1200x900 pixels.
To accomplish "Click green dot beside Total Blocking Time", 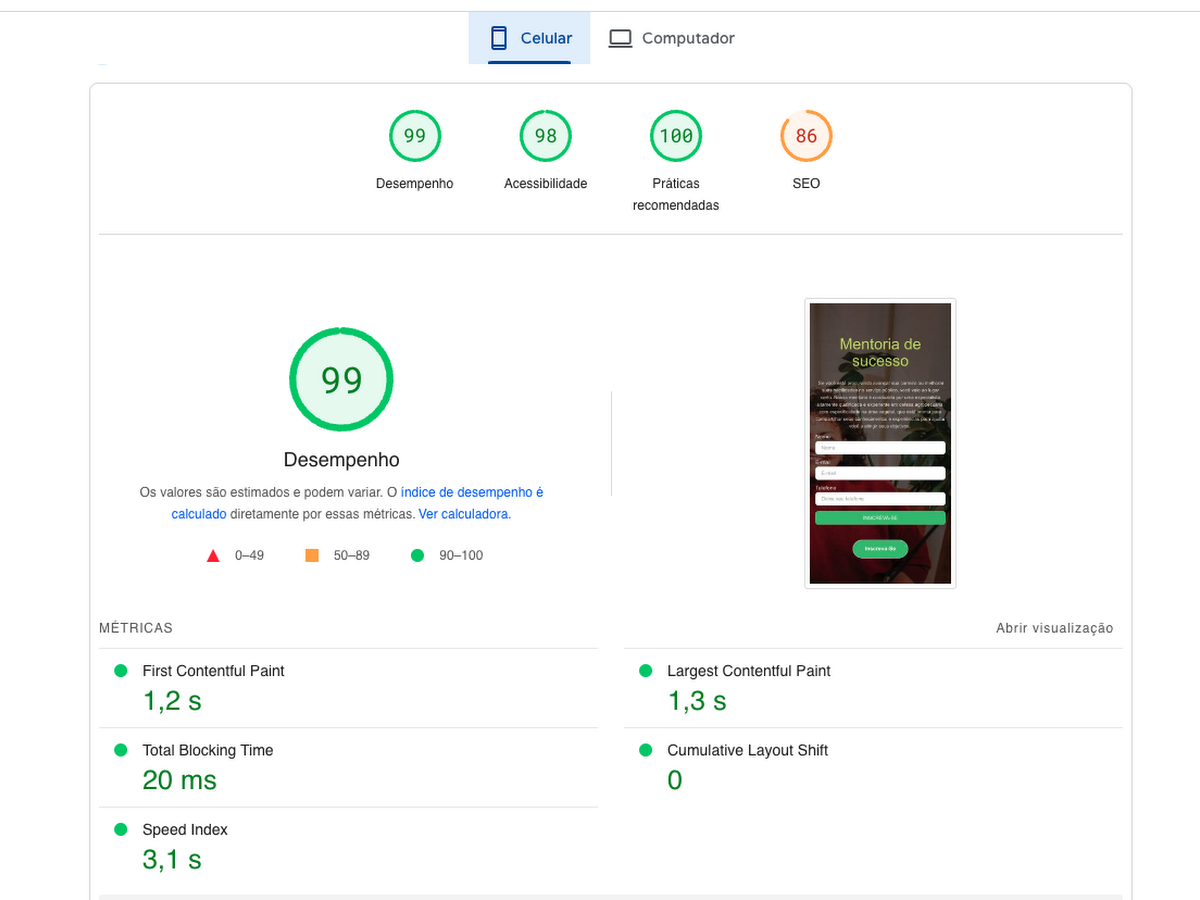I will (121, 750).
